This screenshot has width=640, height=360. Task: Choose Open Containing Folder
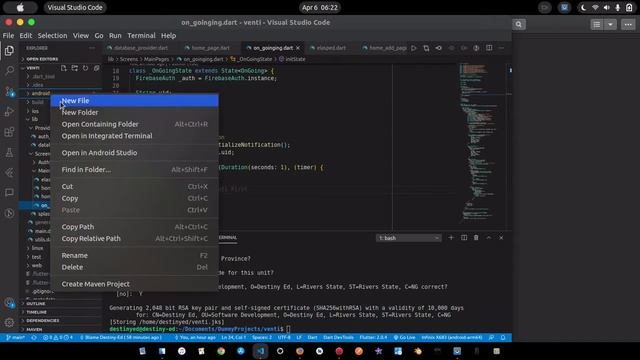click(134, 124)
